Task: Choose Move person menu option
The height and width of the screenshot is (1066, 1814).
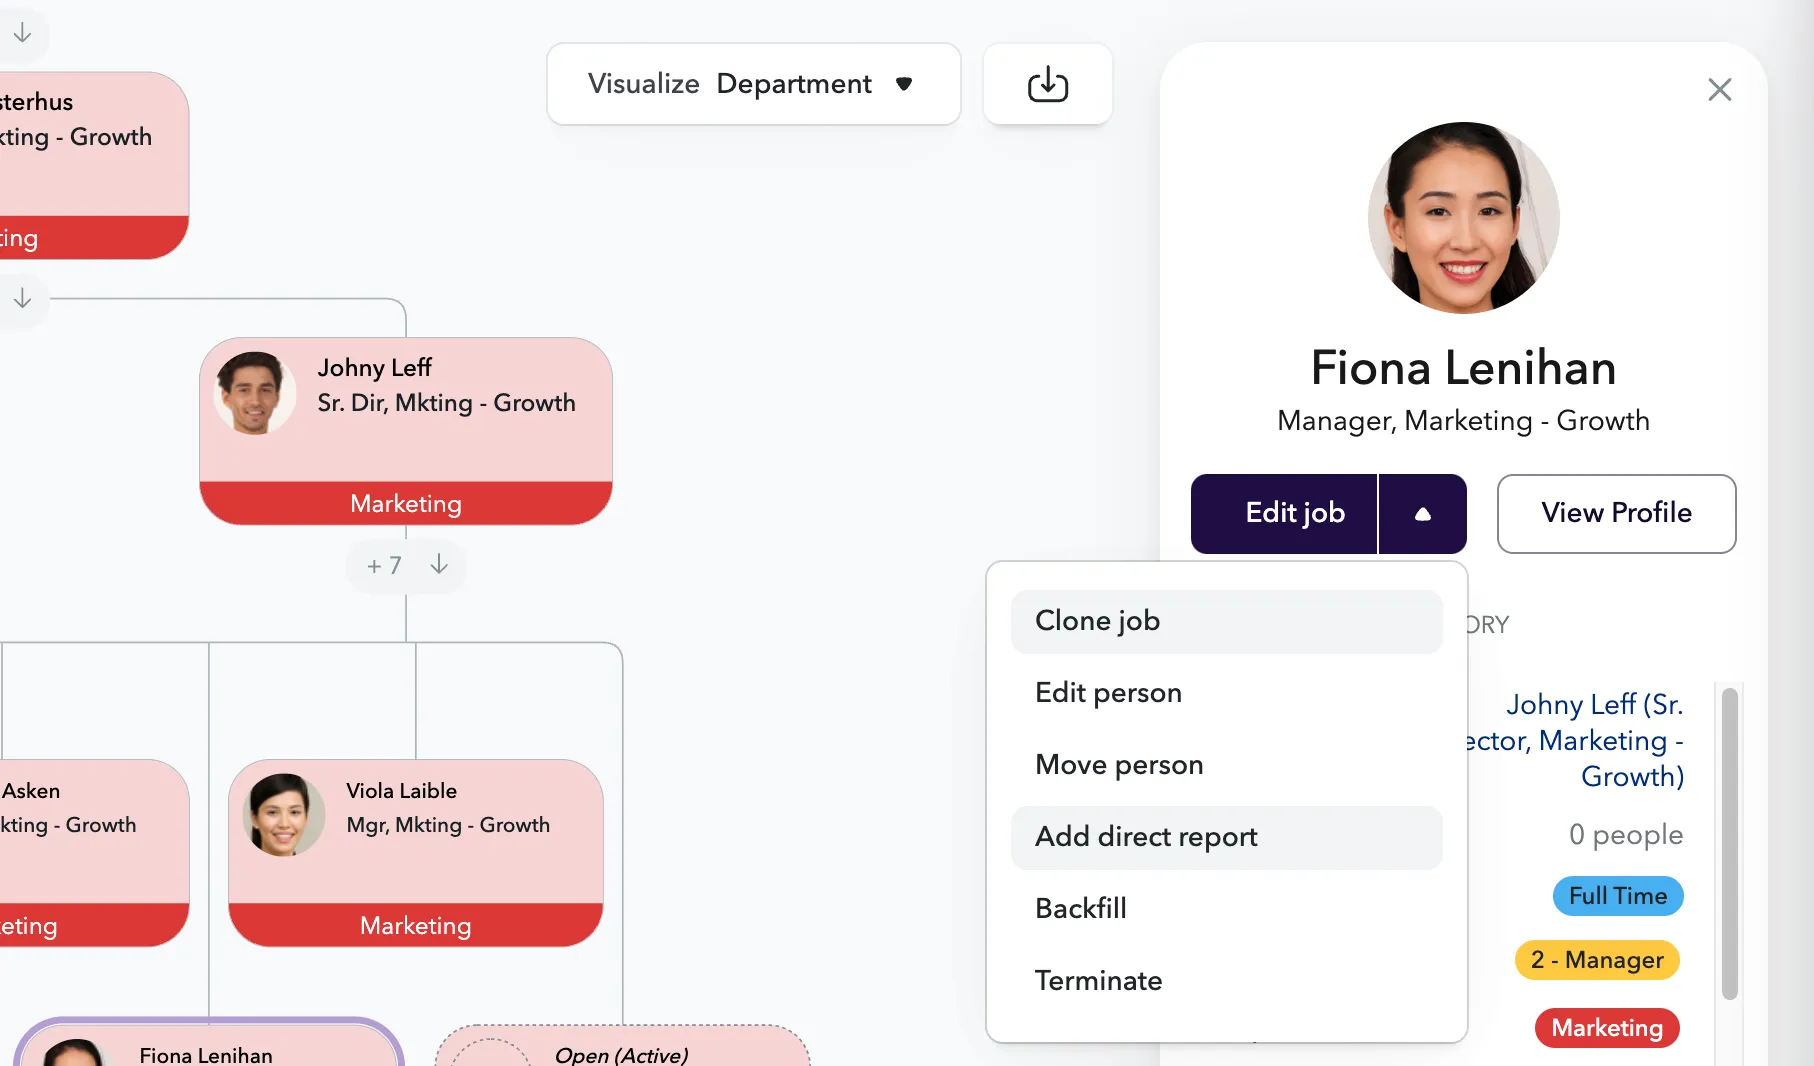Action: point(1226,765)
